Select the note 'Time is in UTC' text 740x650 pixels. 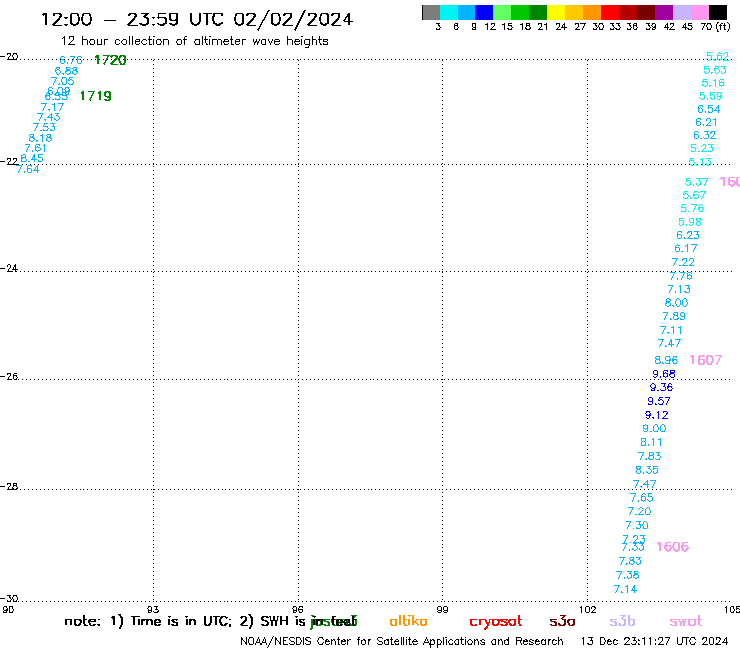point(181,621)
